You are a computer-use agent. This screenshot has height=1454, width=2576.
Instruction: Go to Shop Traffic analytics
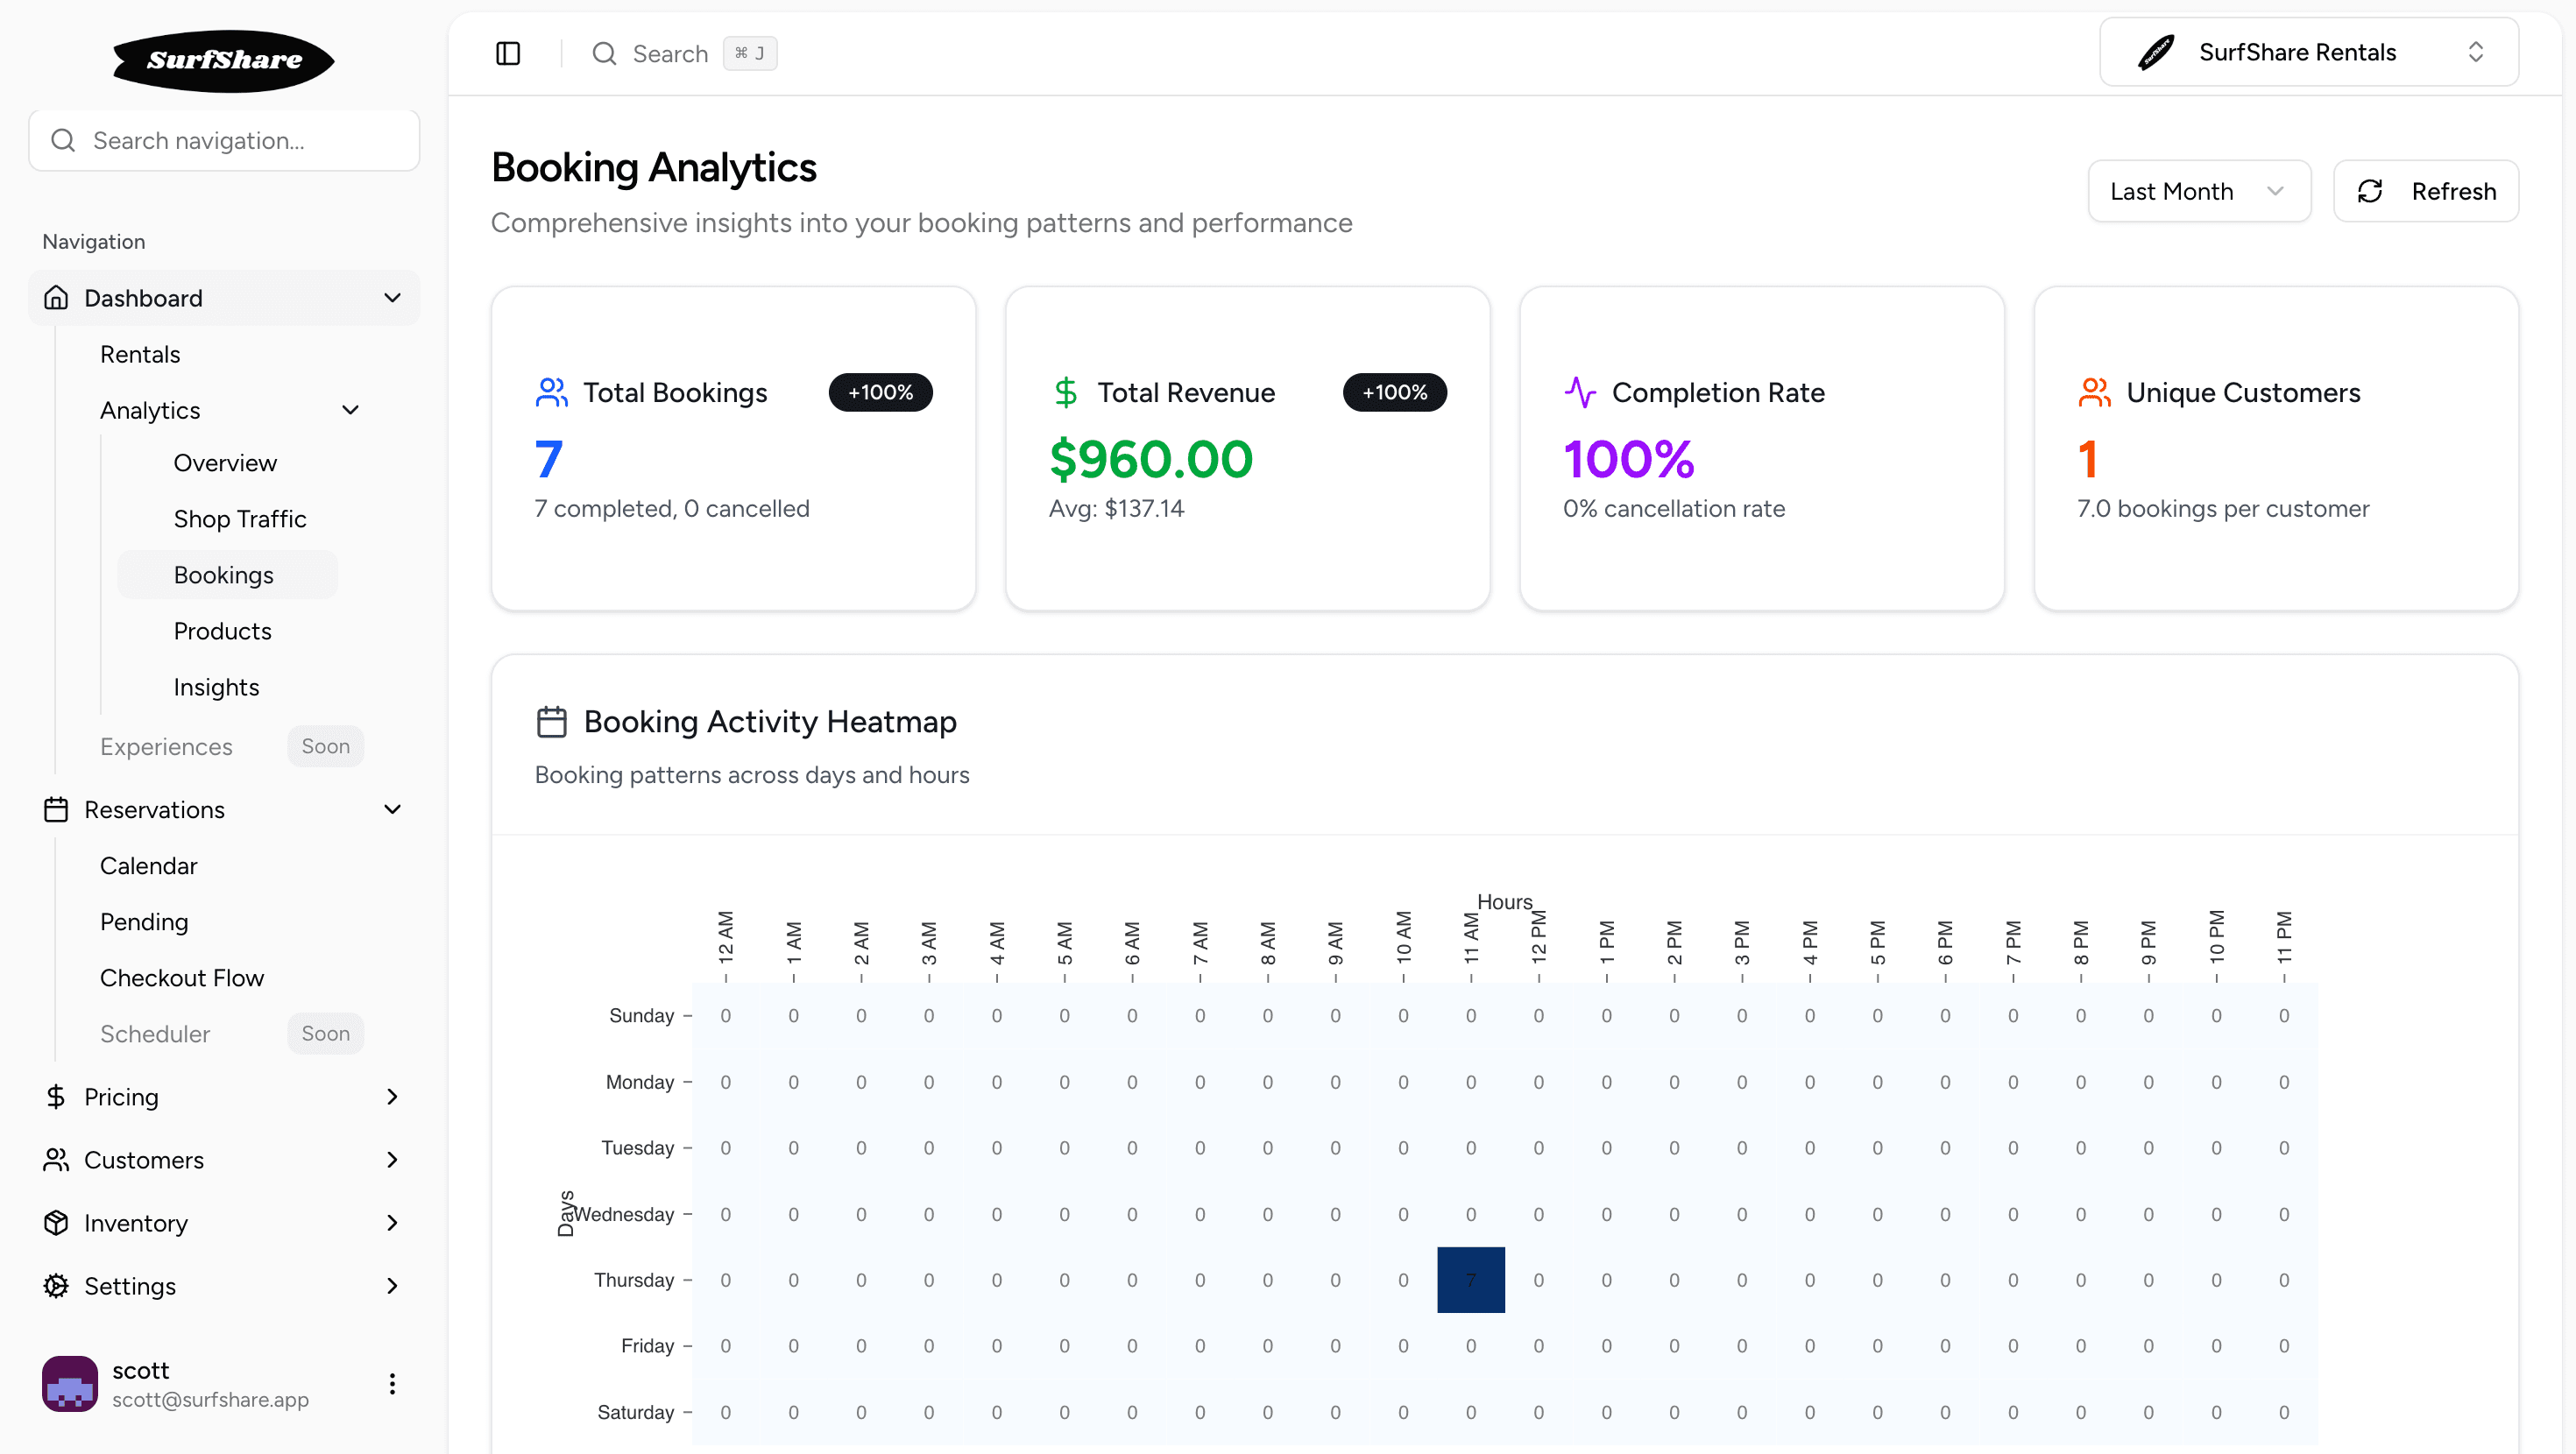(240, 519)
